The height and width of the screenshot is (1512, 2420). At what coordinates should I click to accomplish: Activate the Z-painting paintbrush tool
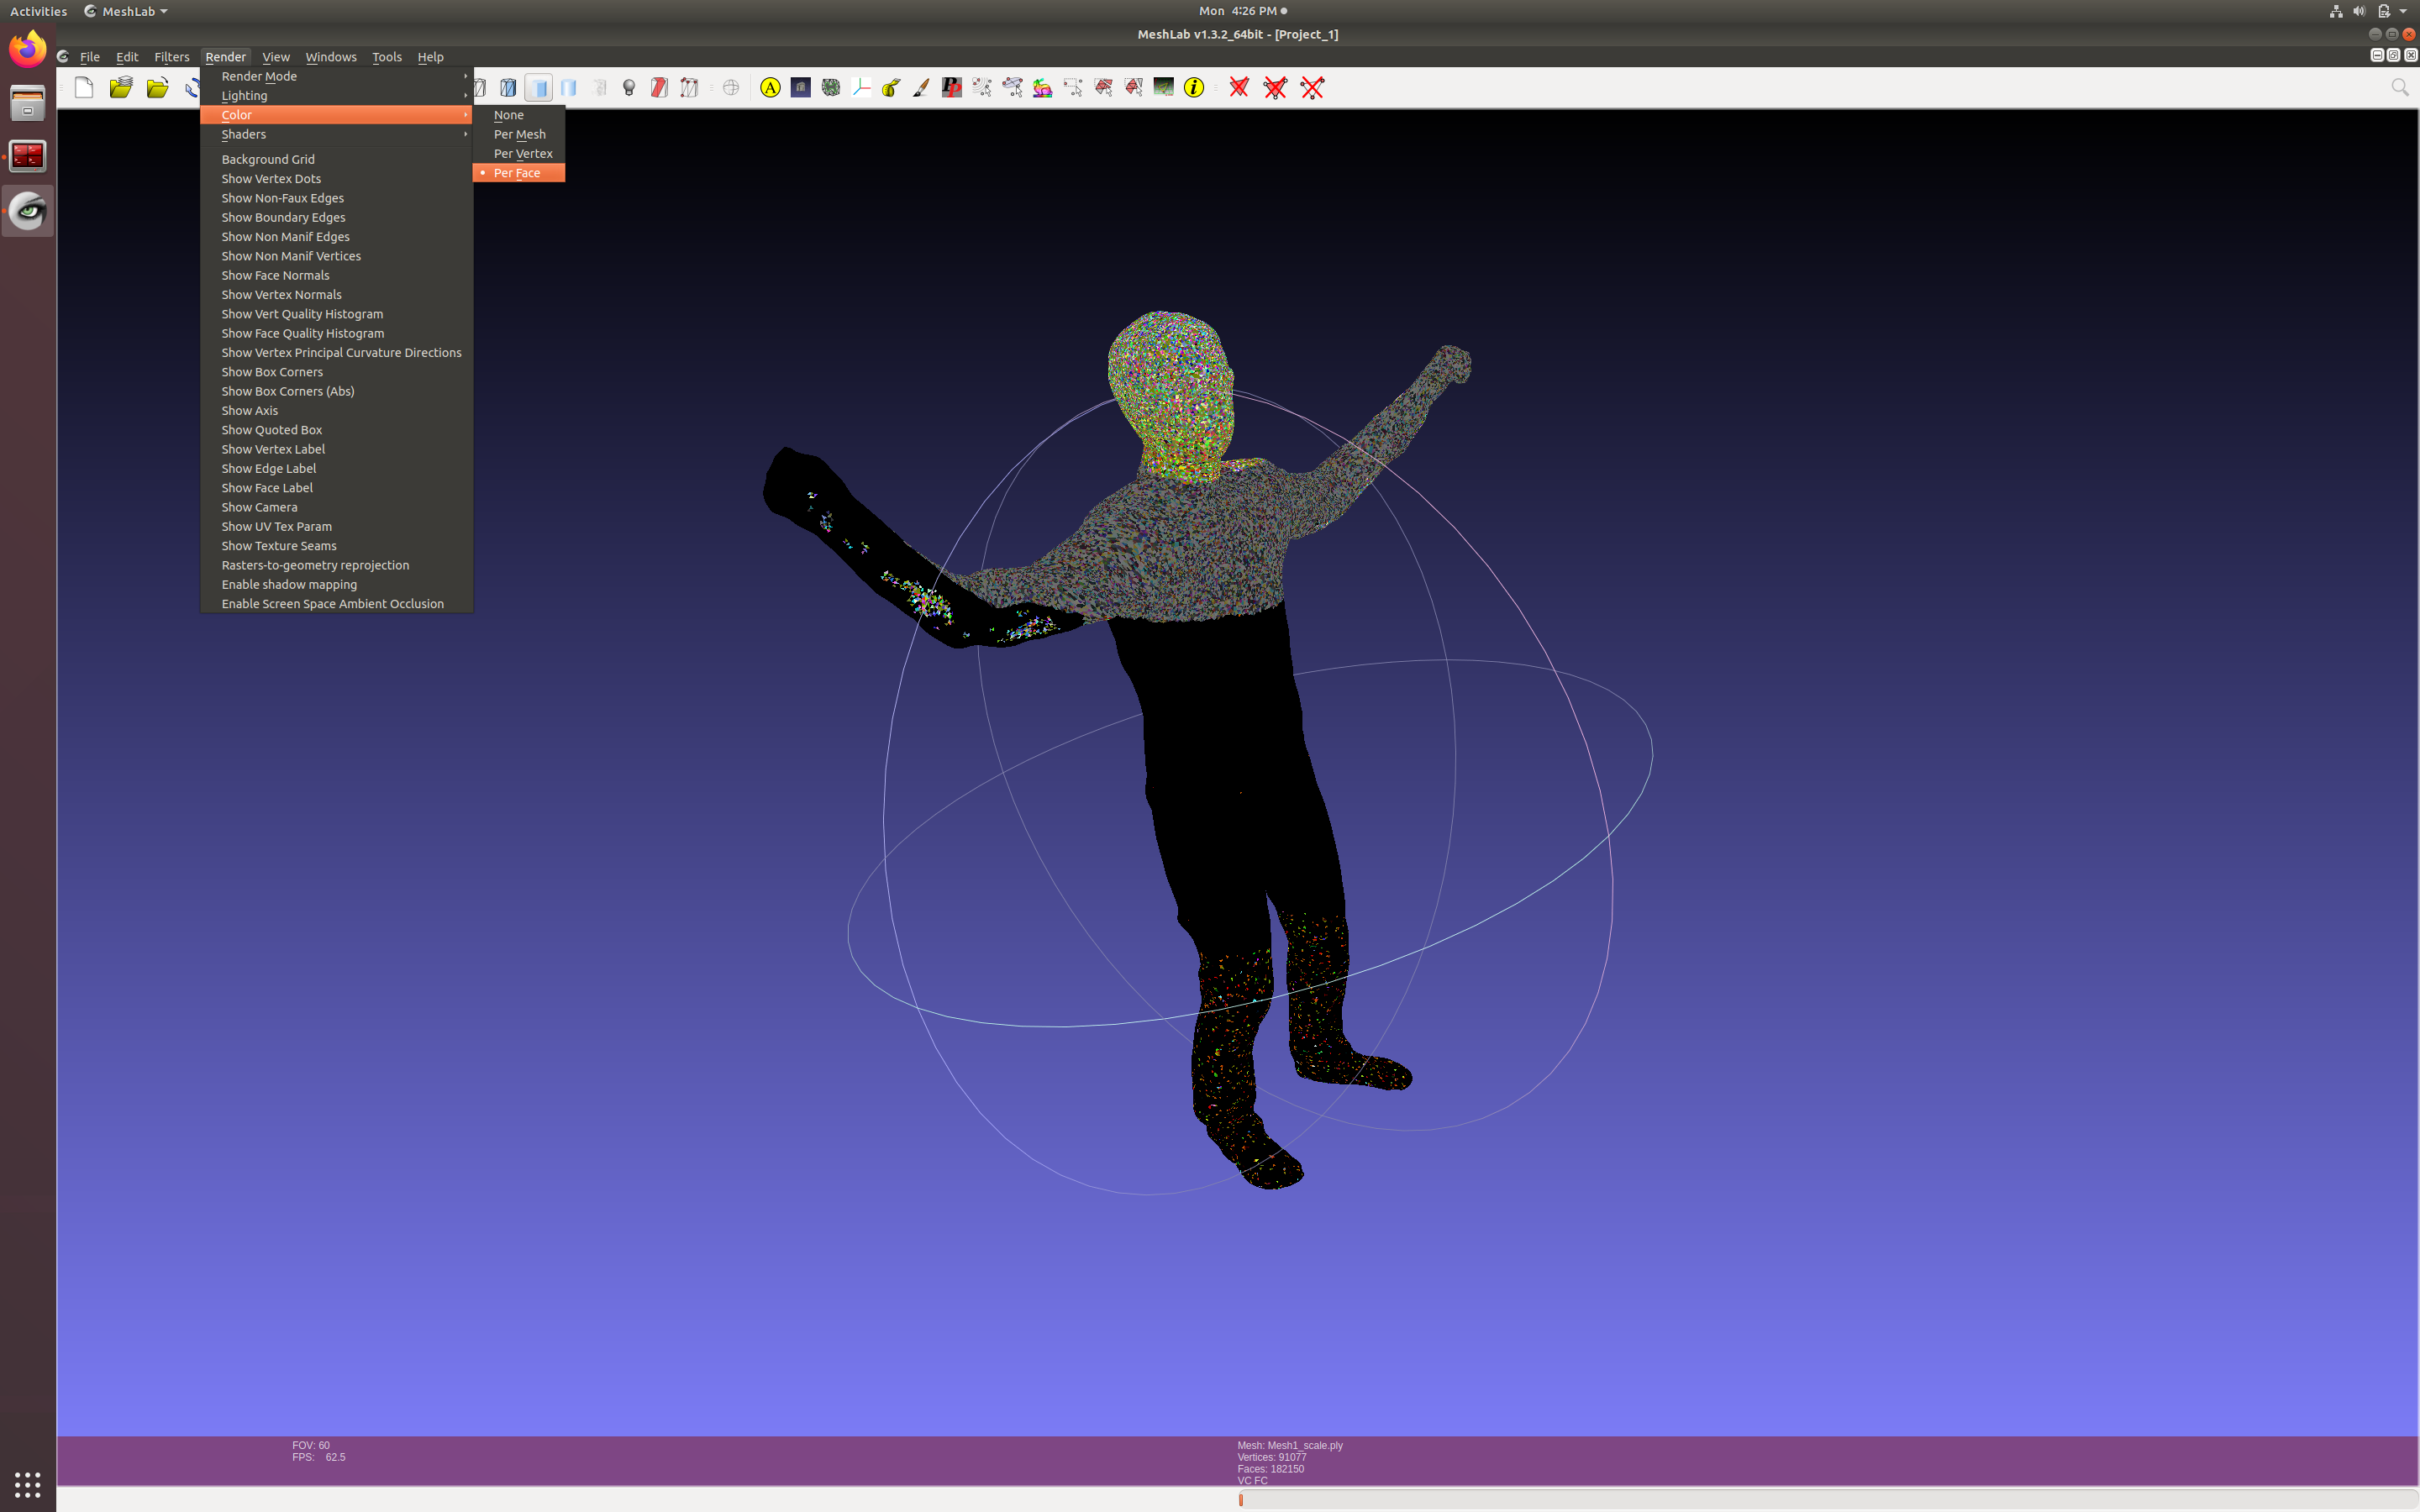point(920,88)
